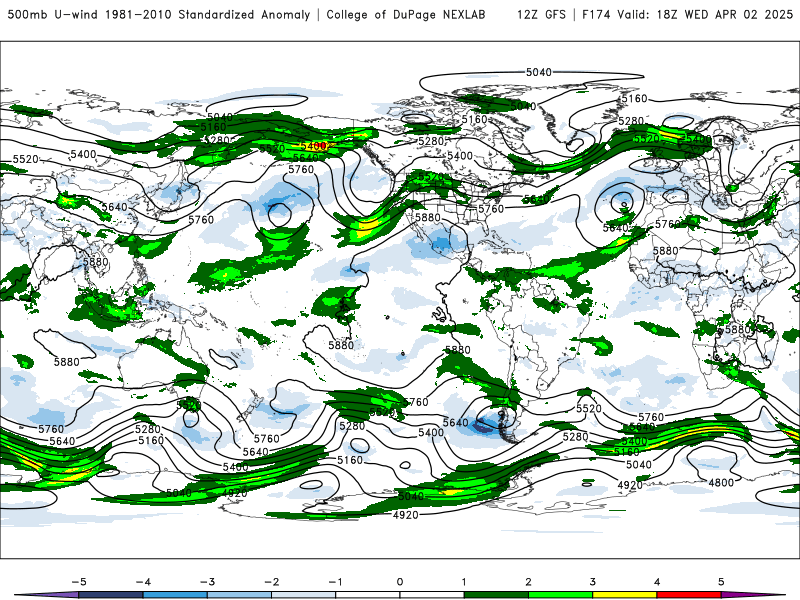Click the colorbar tick label 2
The image size is (800, 600).
528,582
